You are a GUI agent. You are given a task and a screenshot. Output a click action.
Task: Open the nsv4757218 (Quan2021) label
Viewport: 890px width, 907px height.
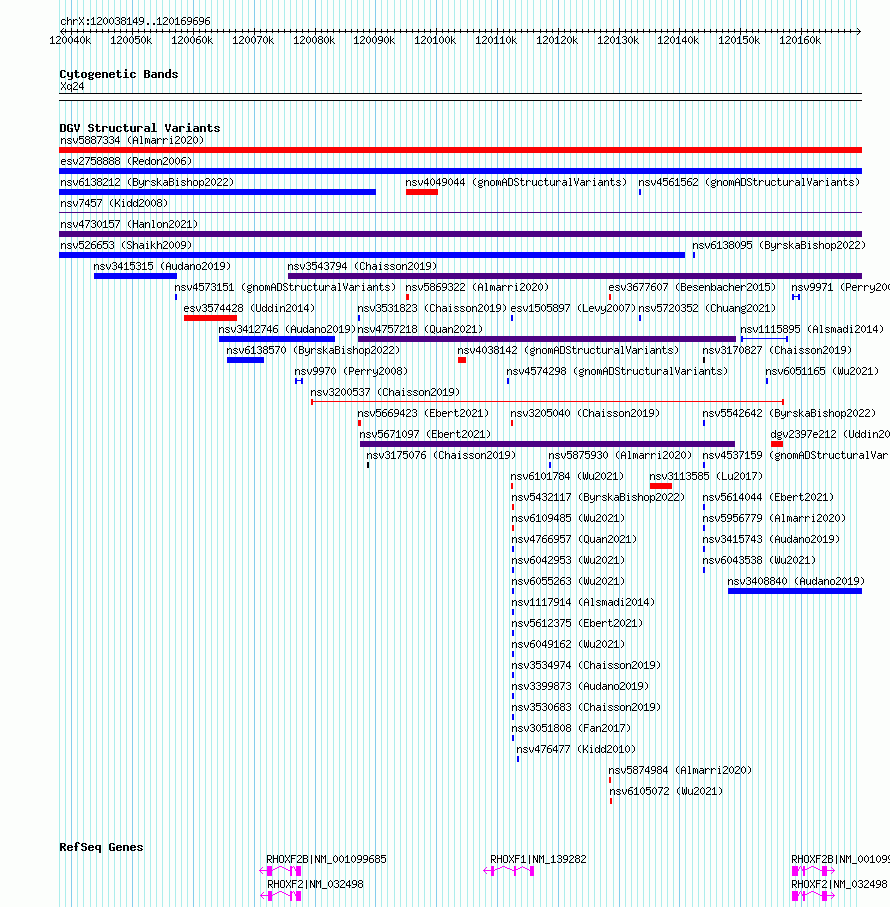tap(420, 330)
